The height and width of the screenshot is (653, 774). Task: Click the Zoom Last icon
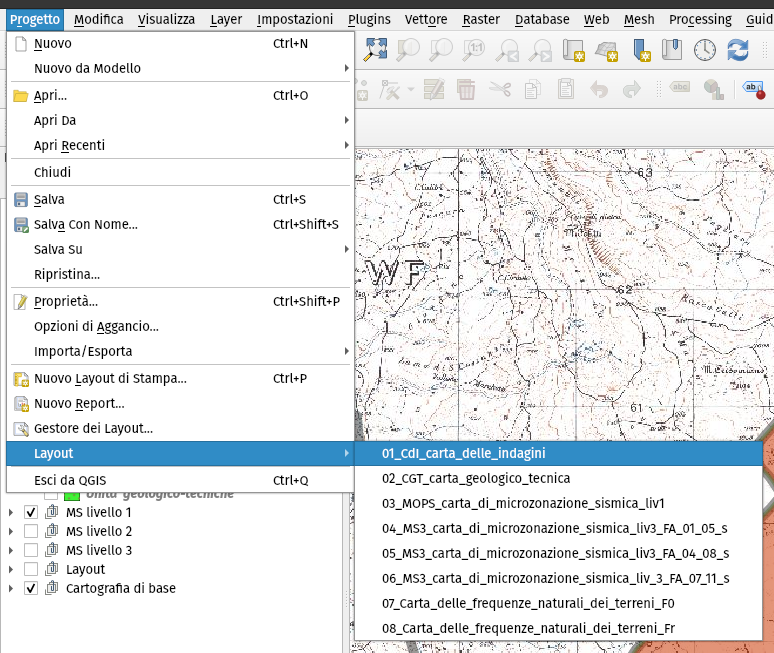(507, 50)
